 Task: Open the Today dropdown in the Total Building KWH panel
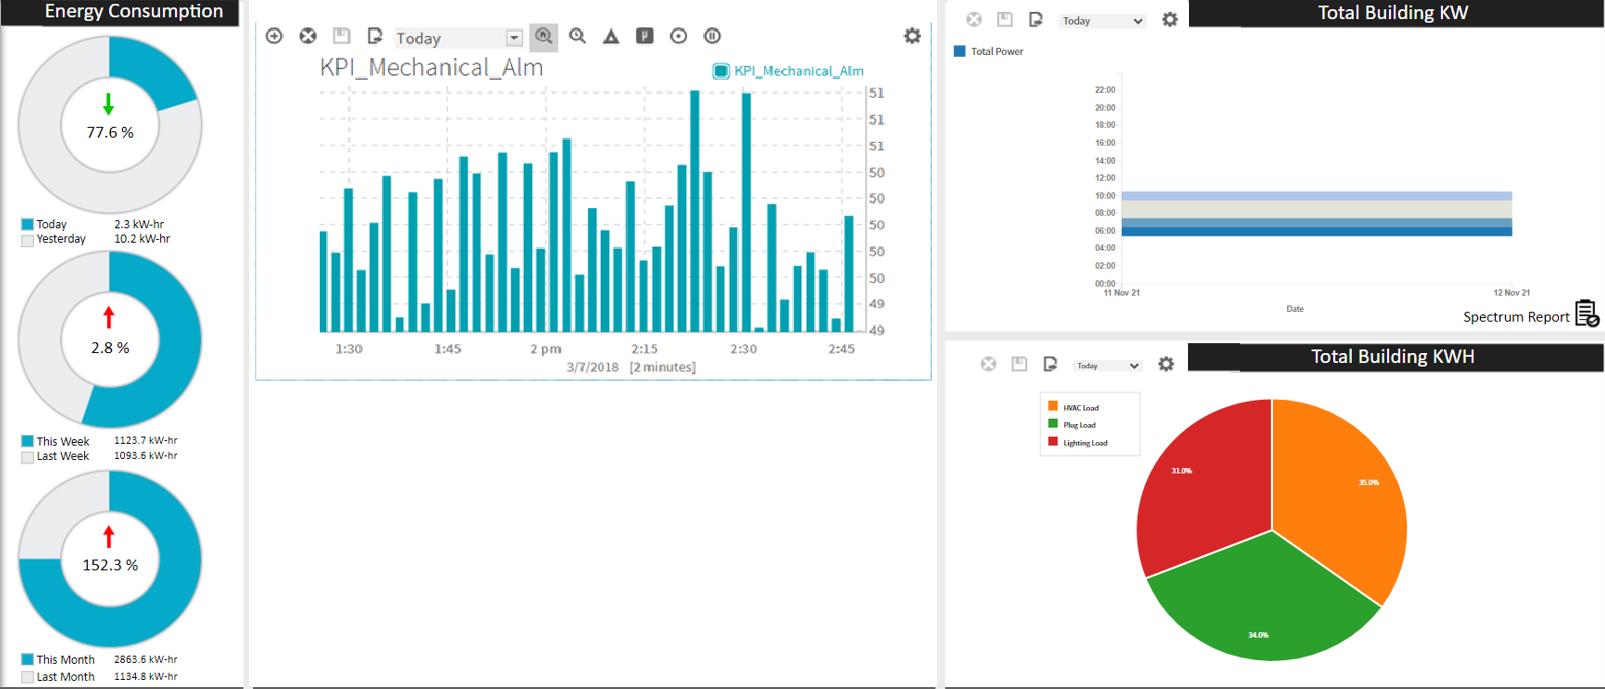point(1107,366)
